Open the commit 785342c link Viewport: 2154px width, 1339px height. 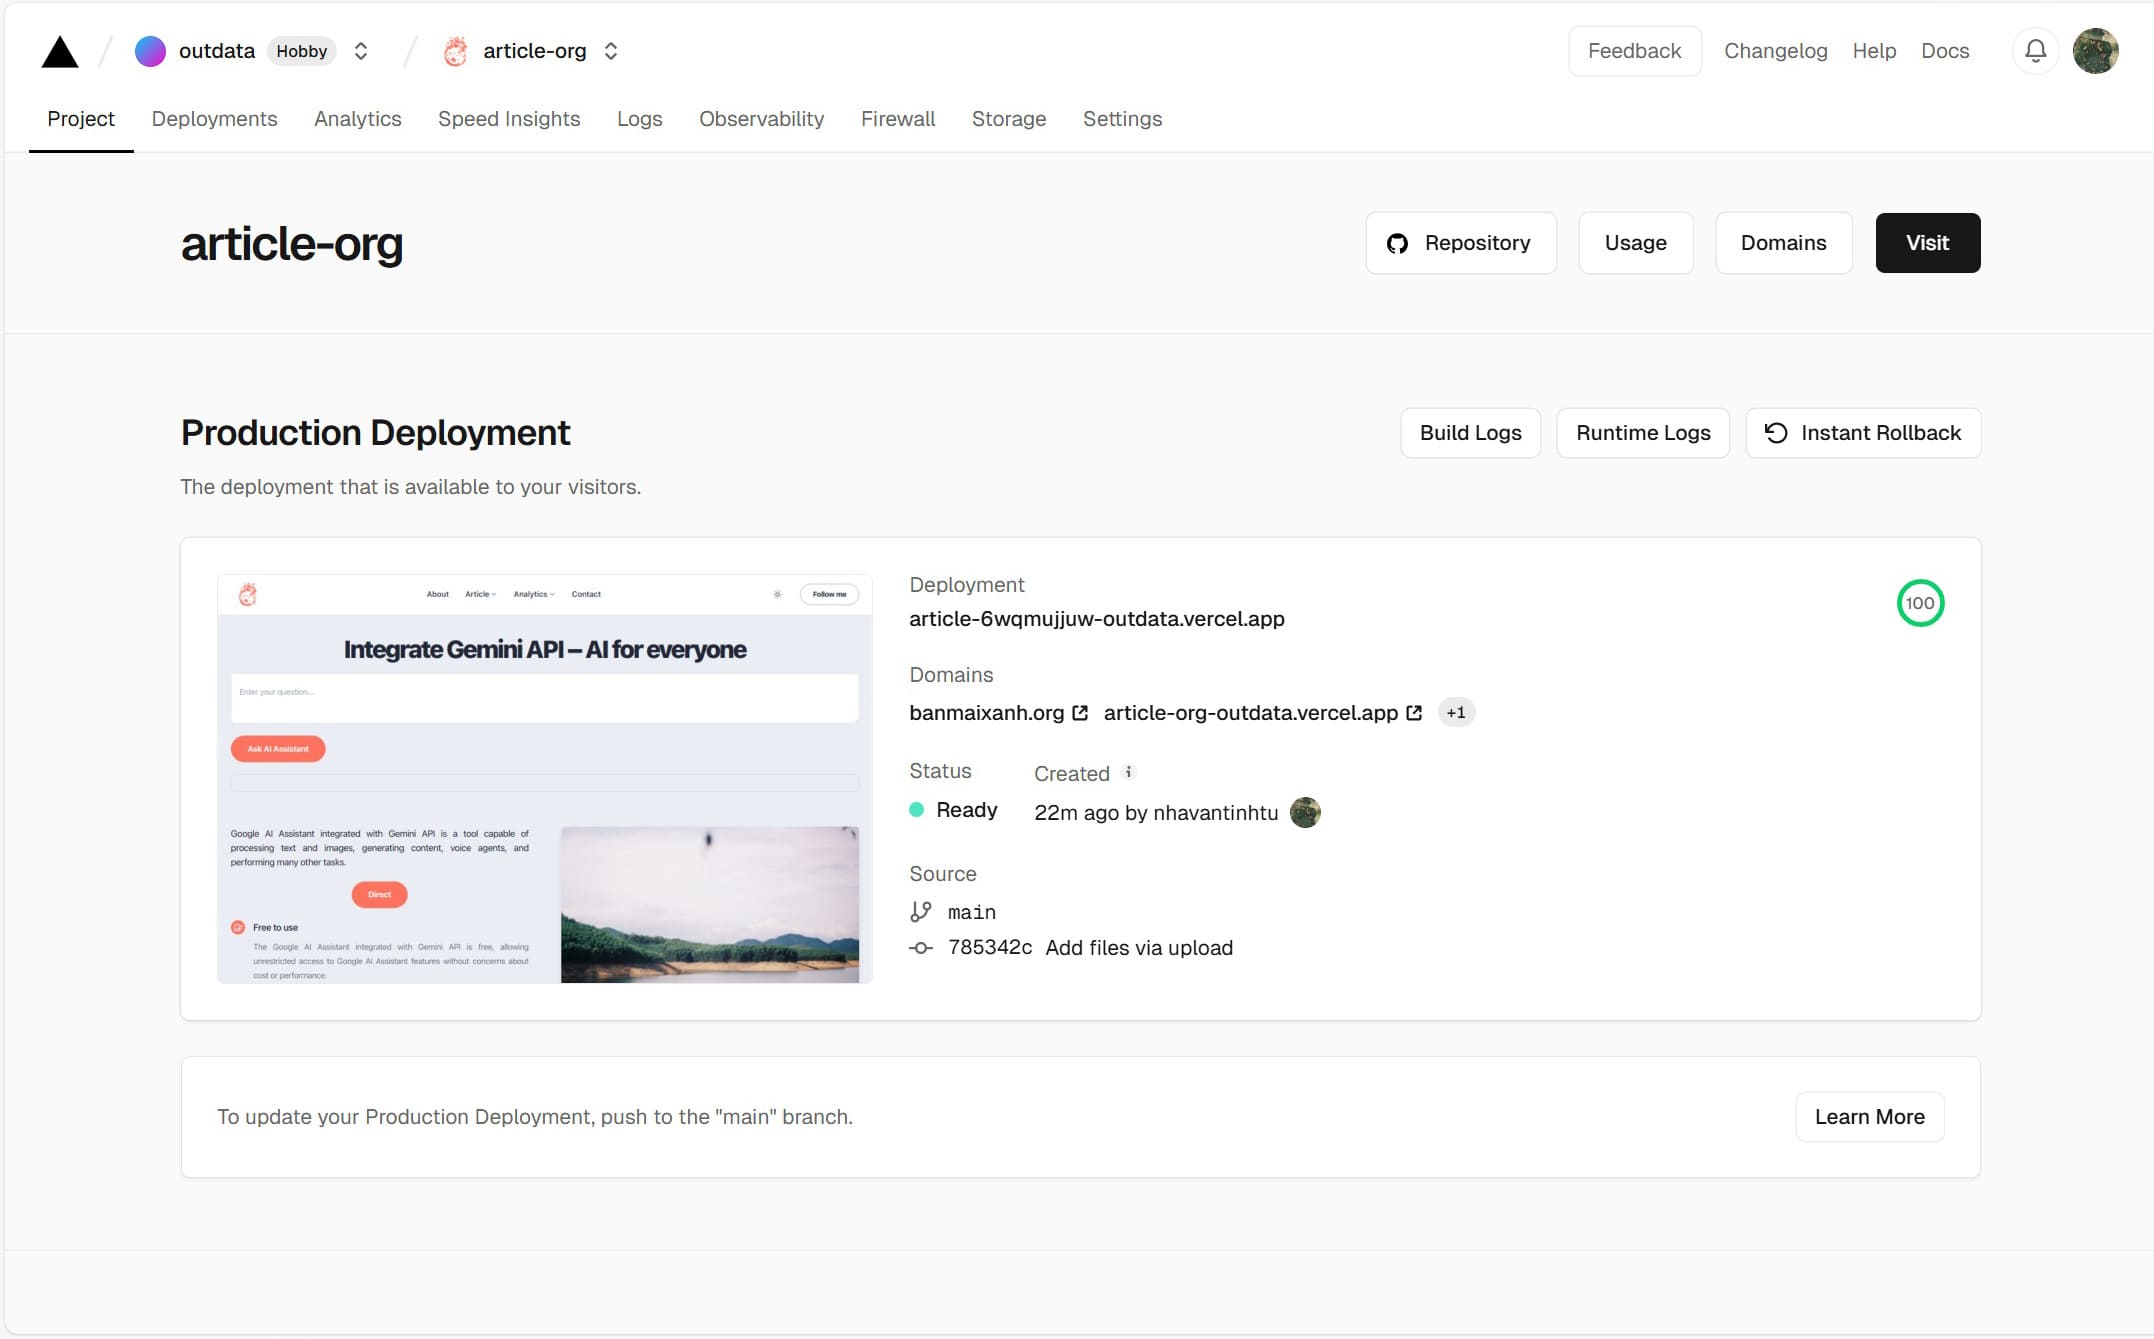click(990, 948)
